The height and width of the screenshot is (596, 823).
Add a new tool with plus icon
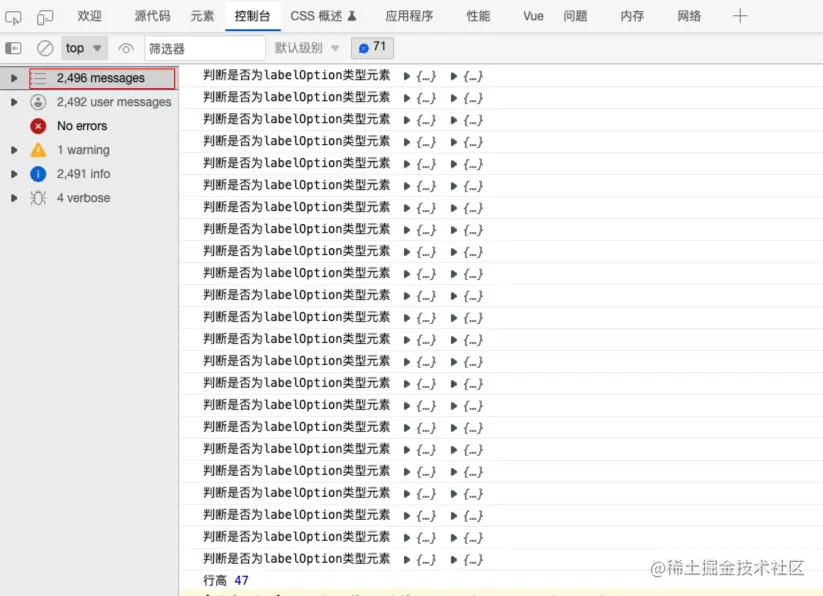(x=740, y=16)
